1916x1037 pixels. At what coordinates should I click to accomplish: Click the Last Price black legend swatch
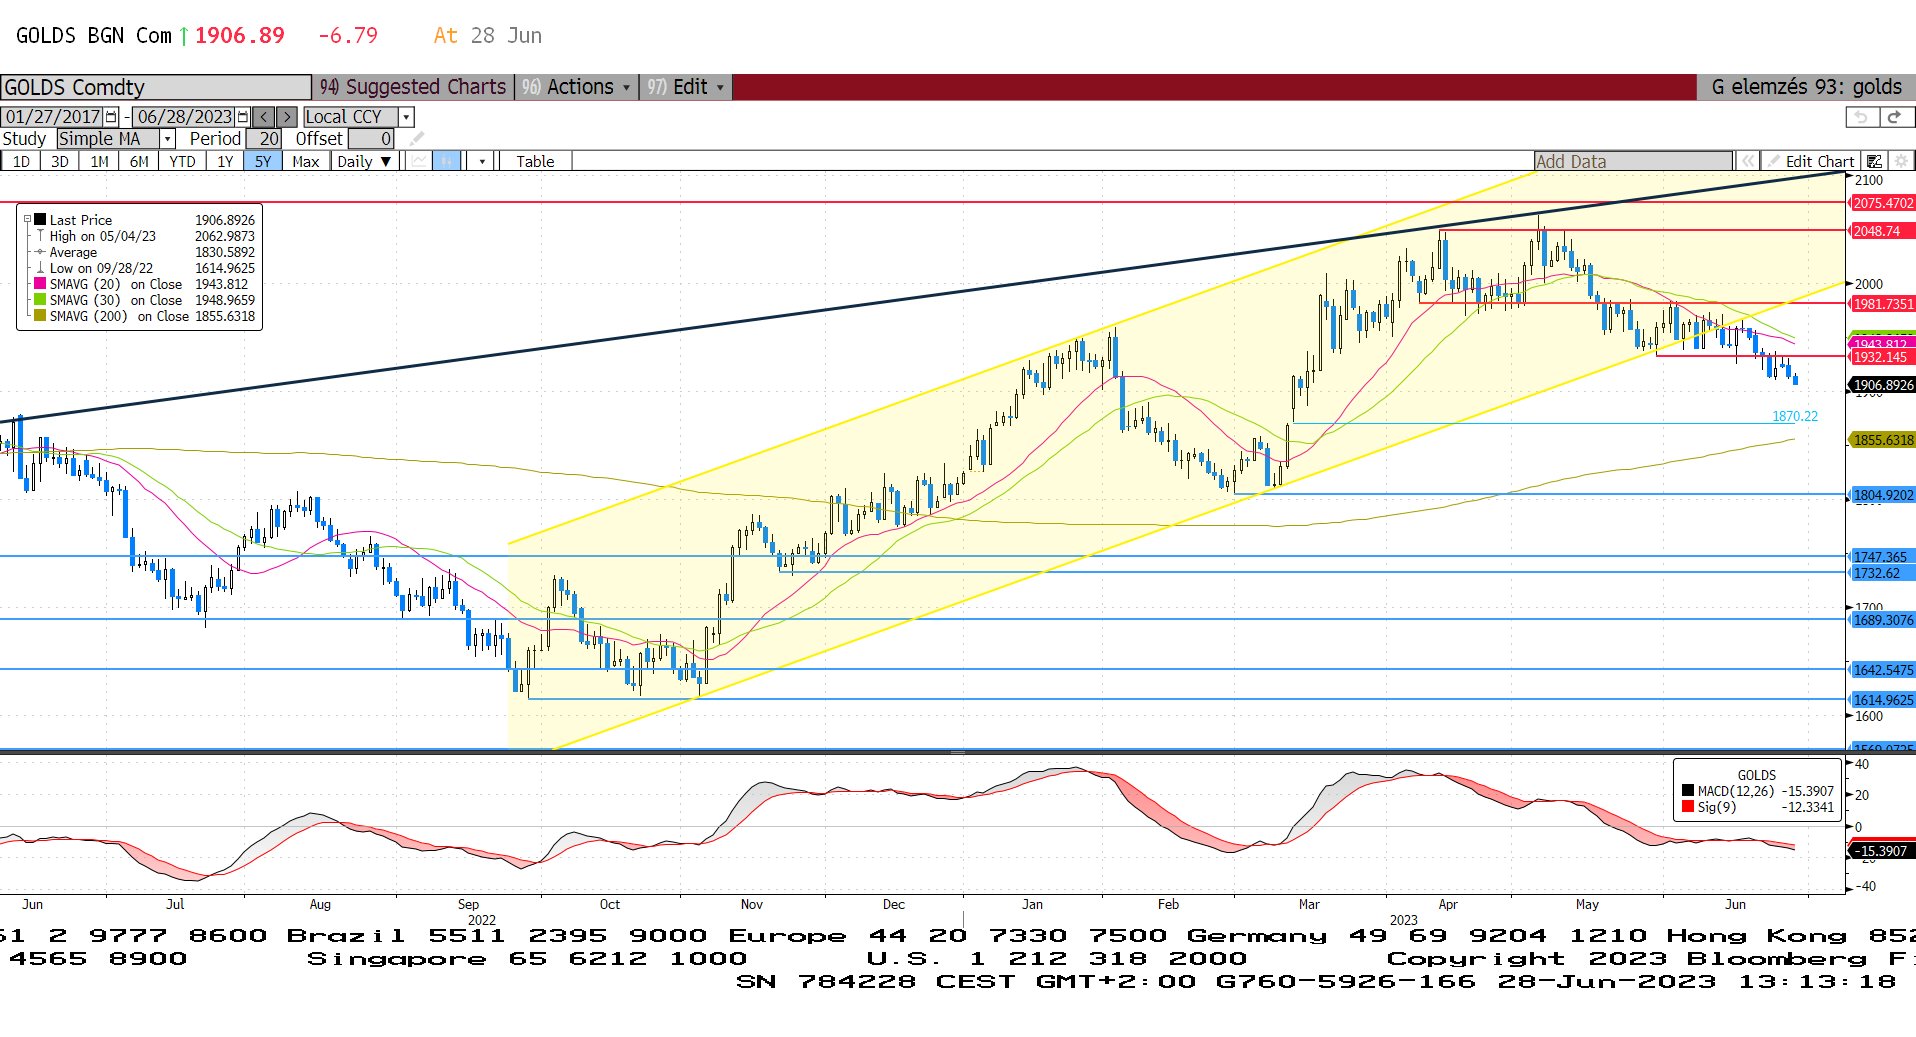pyautogui.click(x=40, y=220)
